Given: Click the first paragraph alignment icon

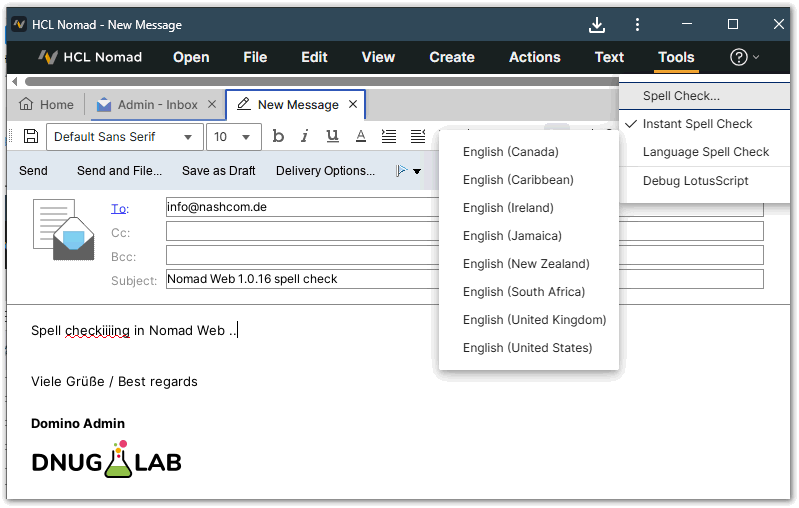Looking at the screenshot, I should (389, 136).
